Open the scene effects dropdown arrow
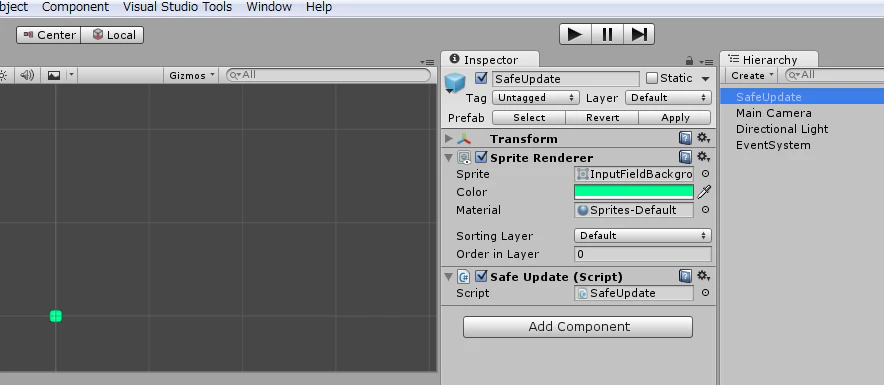This screenshot has height=385, width=884. point(71,75)
